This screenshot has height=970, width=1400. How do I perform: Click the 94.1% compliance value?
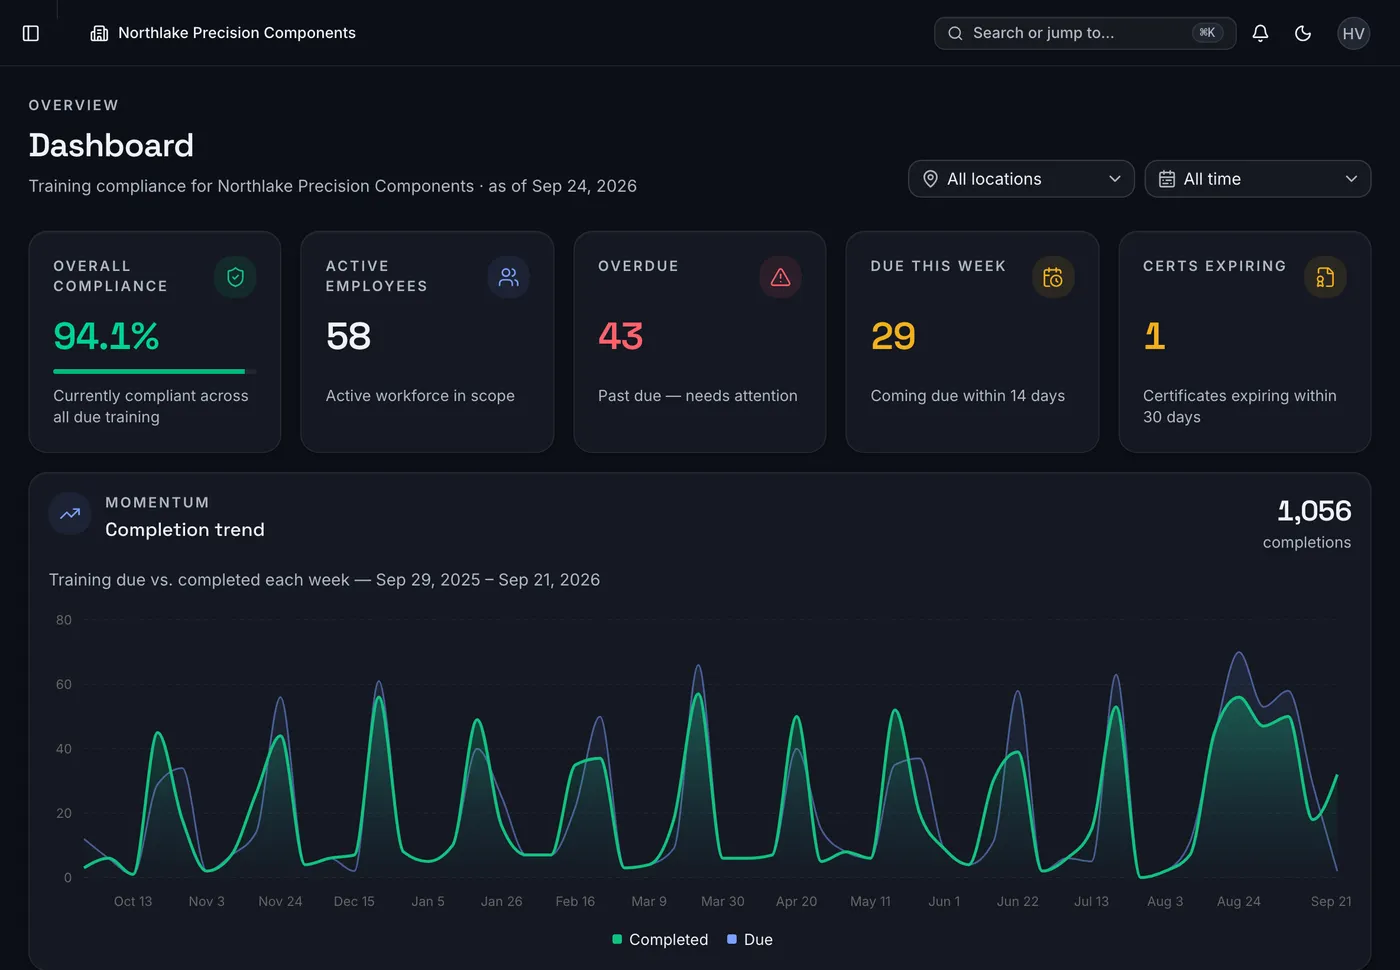[106, 336]
